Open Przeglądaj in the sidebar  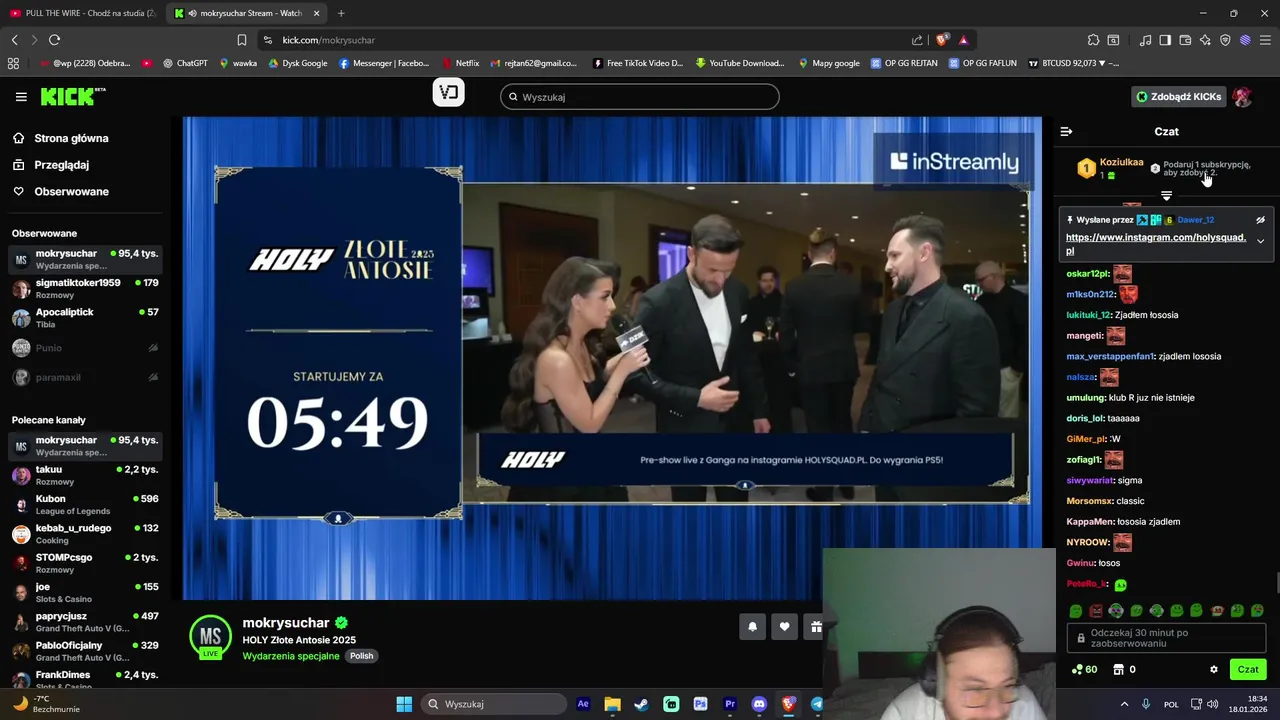(x=61, y=165)
